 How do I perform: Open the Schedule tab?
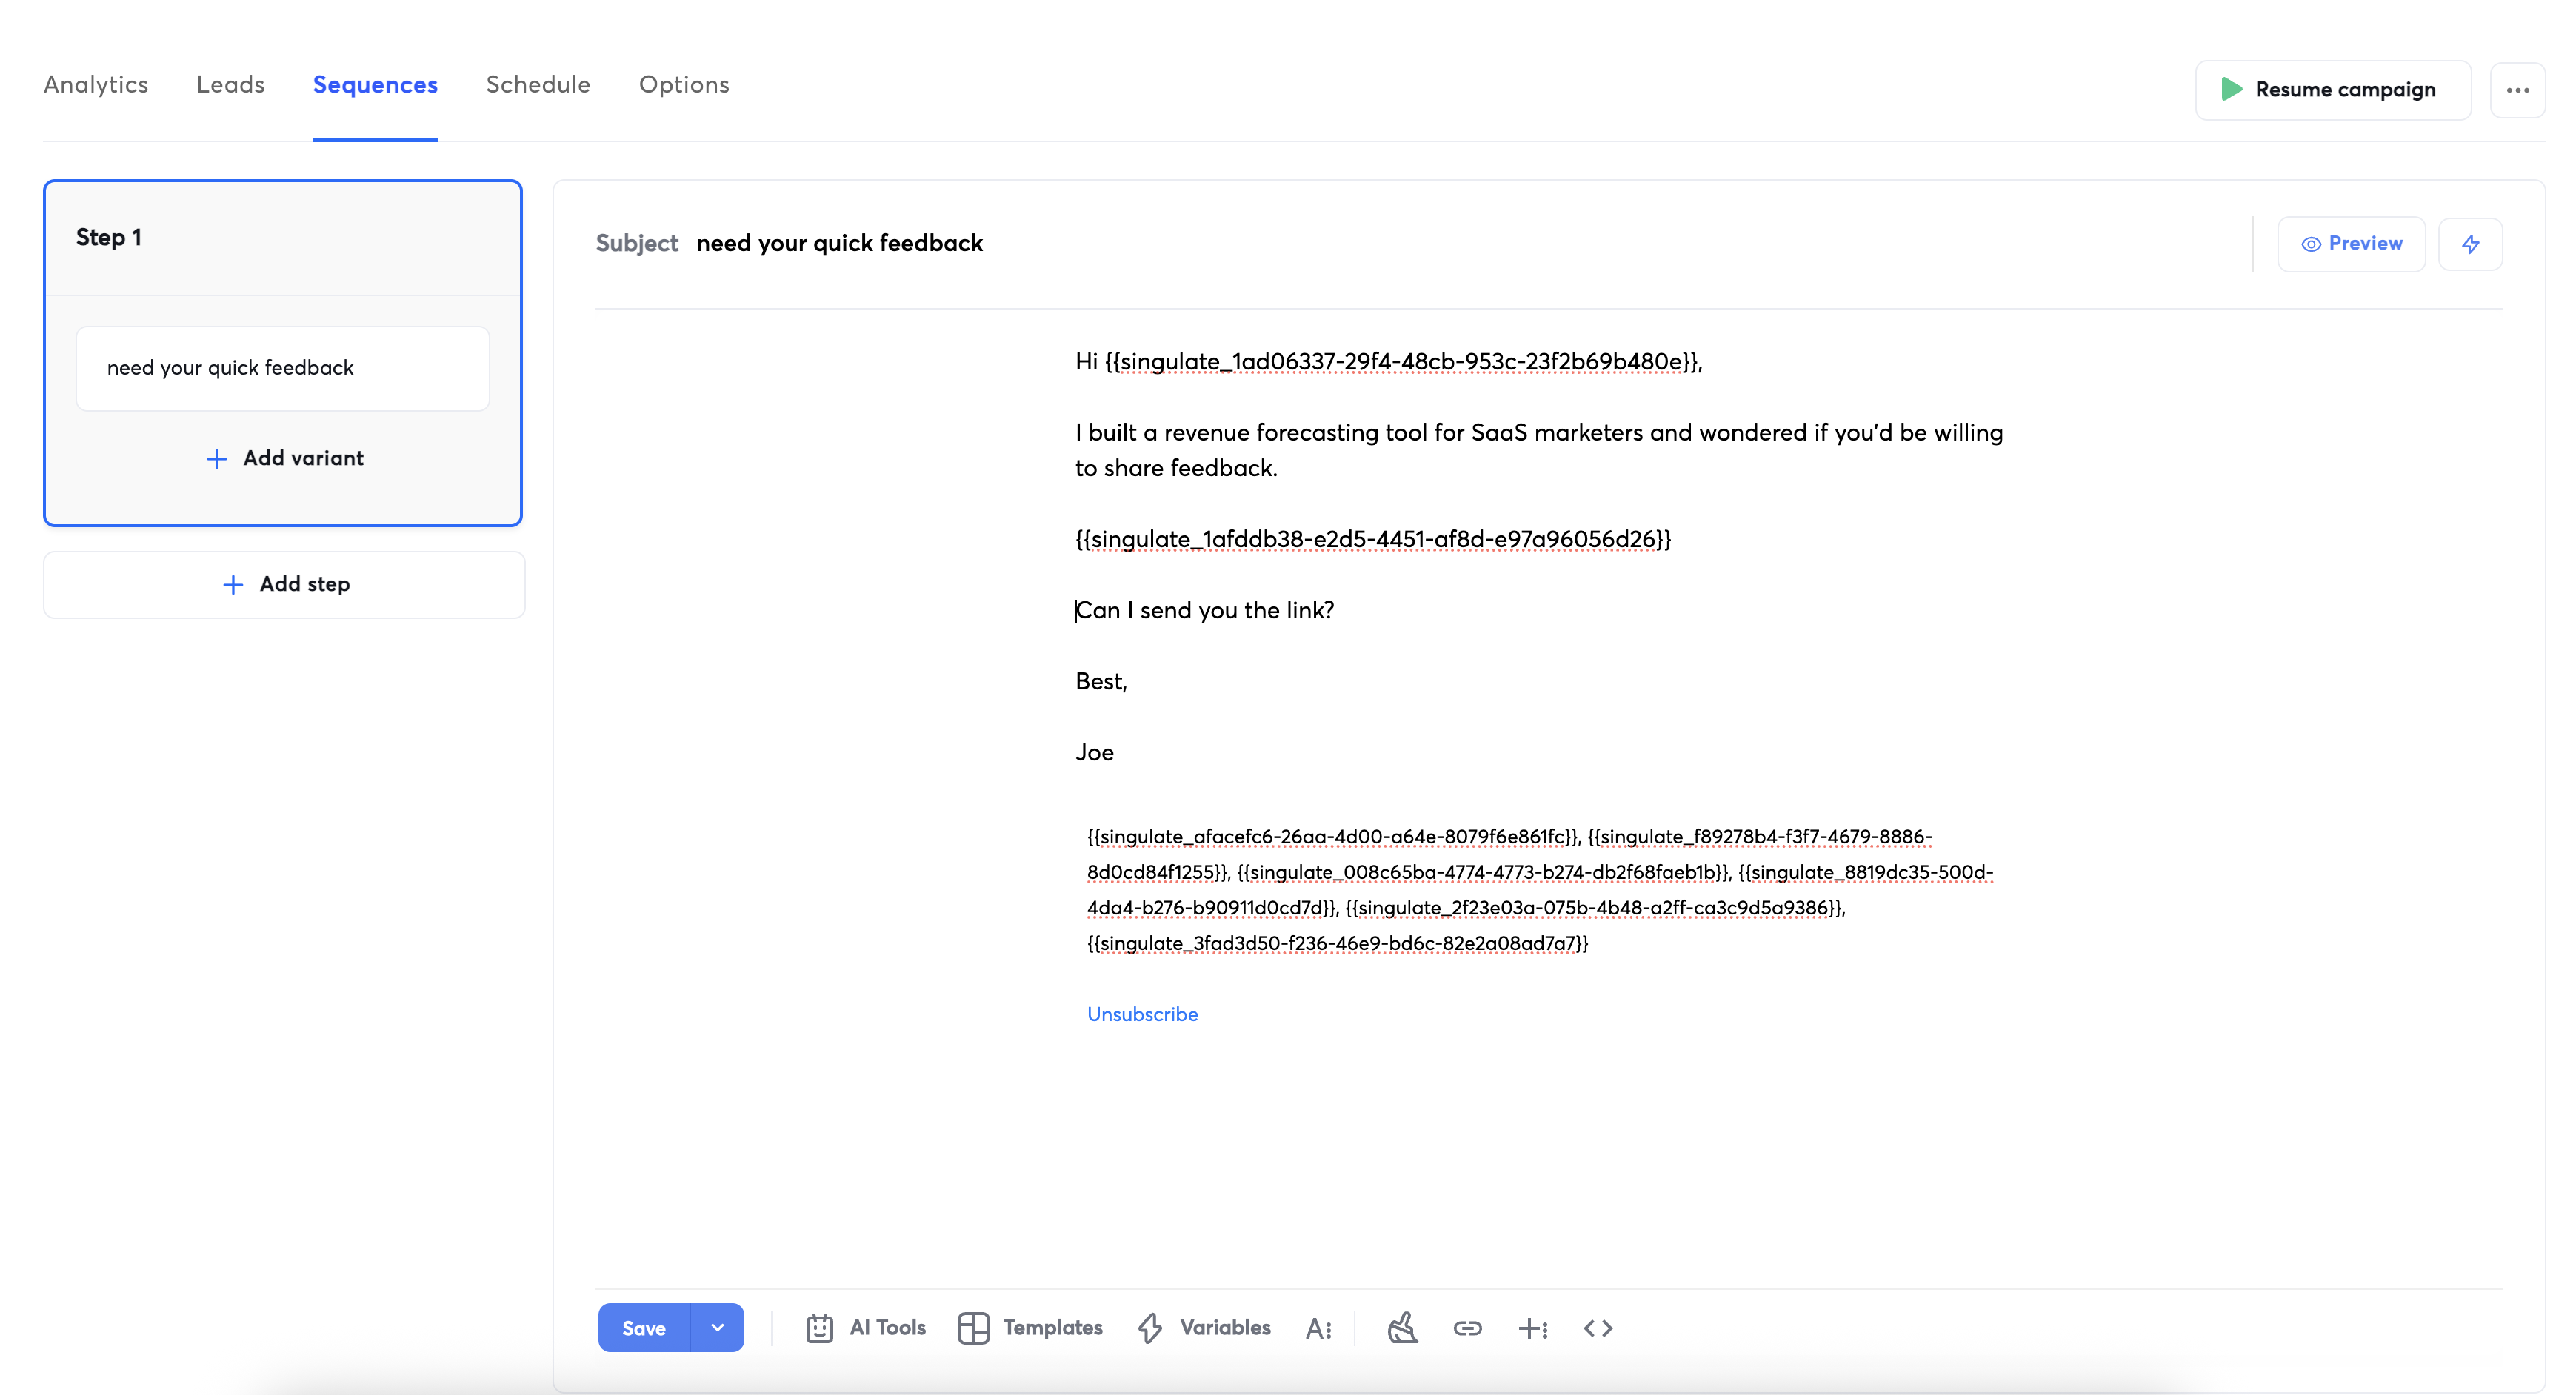tap(538, 85)
